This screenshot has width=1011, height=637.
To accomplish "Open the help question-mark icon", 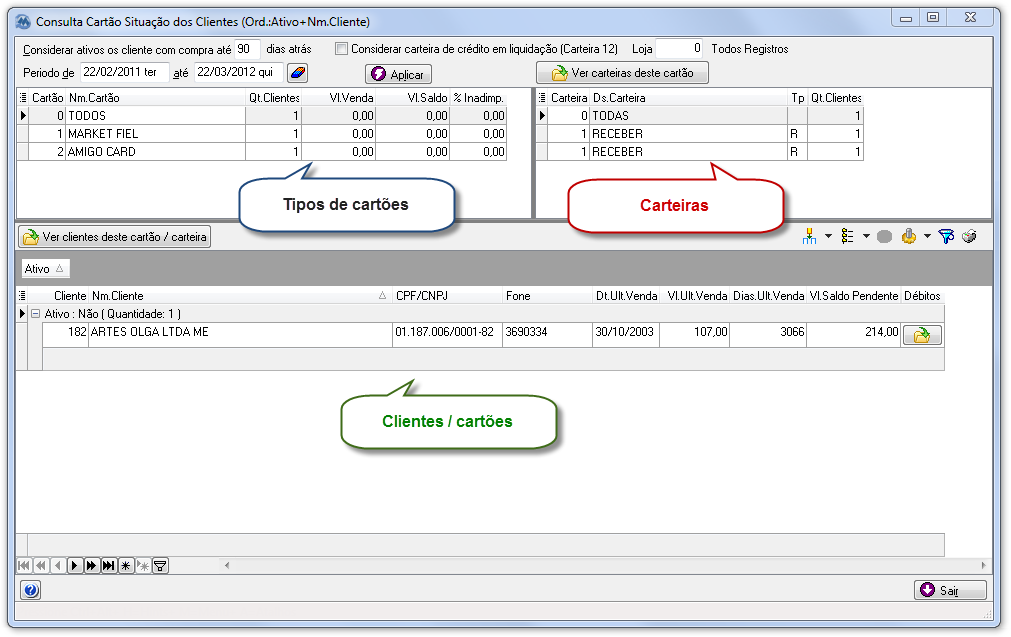I will (x=31, y=590).
